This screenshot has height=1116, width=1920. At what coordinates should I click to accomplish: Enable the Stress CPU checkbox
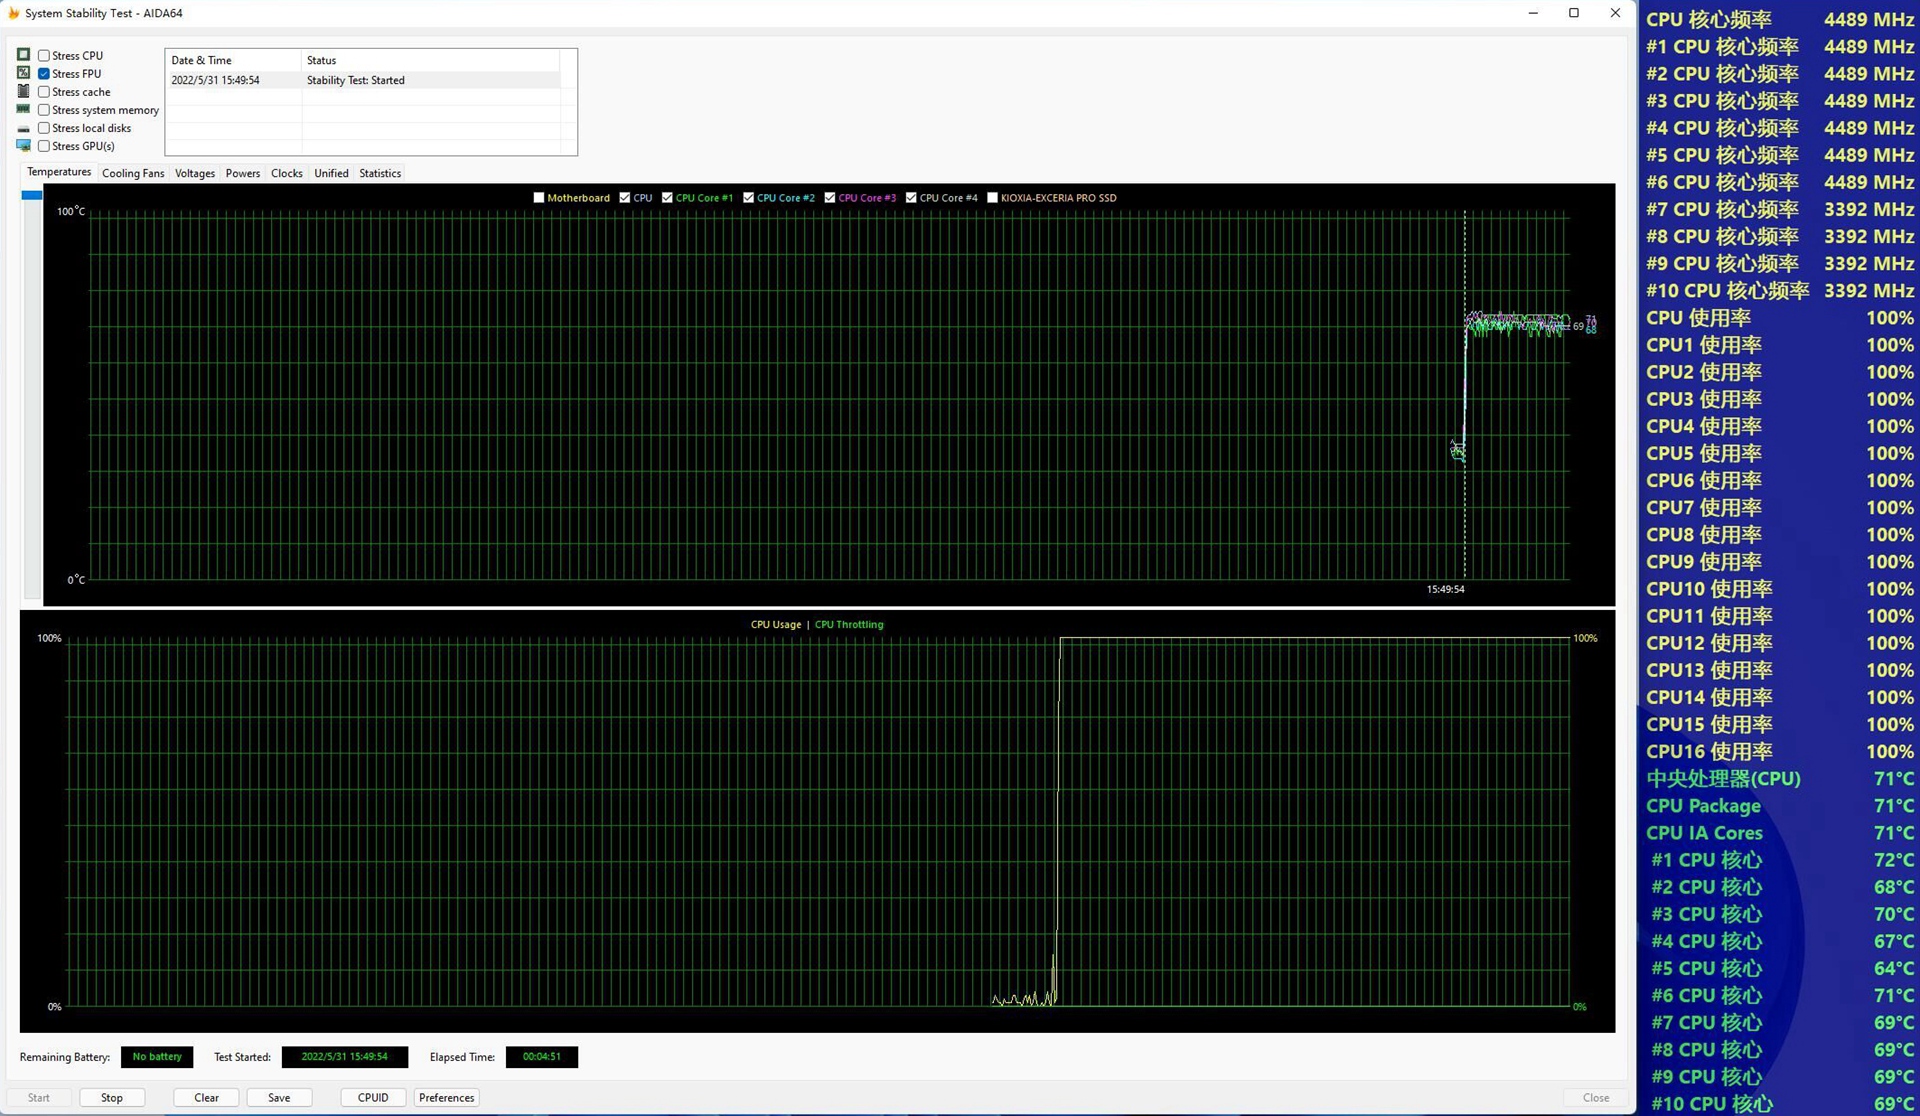click(x=44, y=56)
